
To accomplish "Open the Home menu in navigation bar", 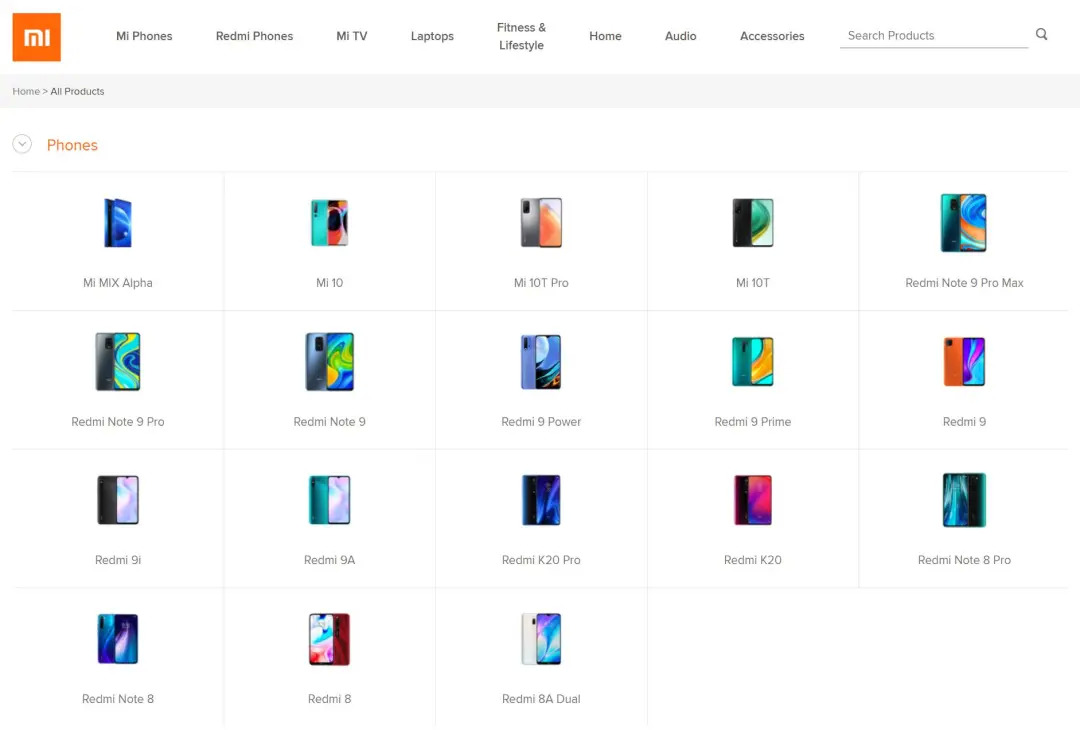I will pos(605,36).
